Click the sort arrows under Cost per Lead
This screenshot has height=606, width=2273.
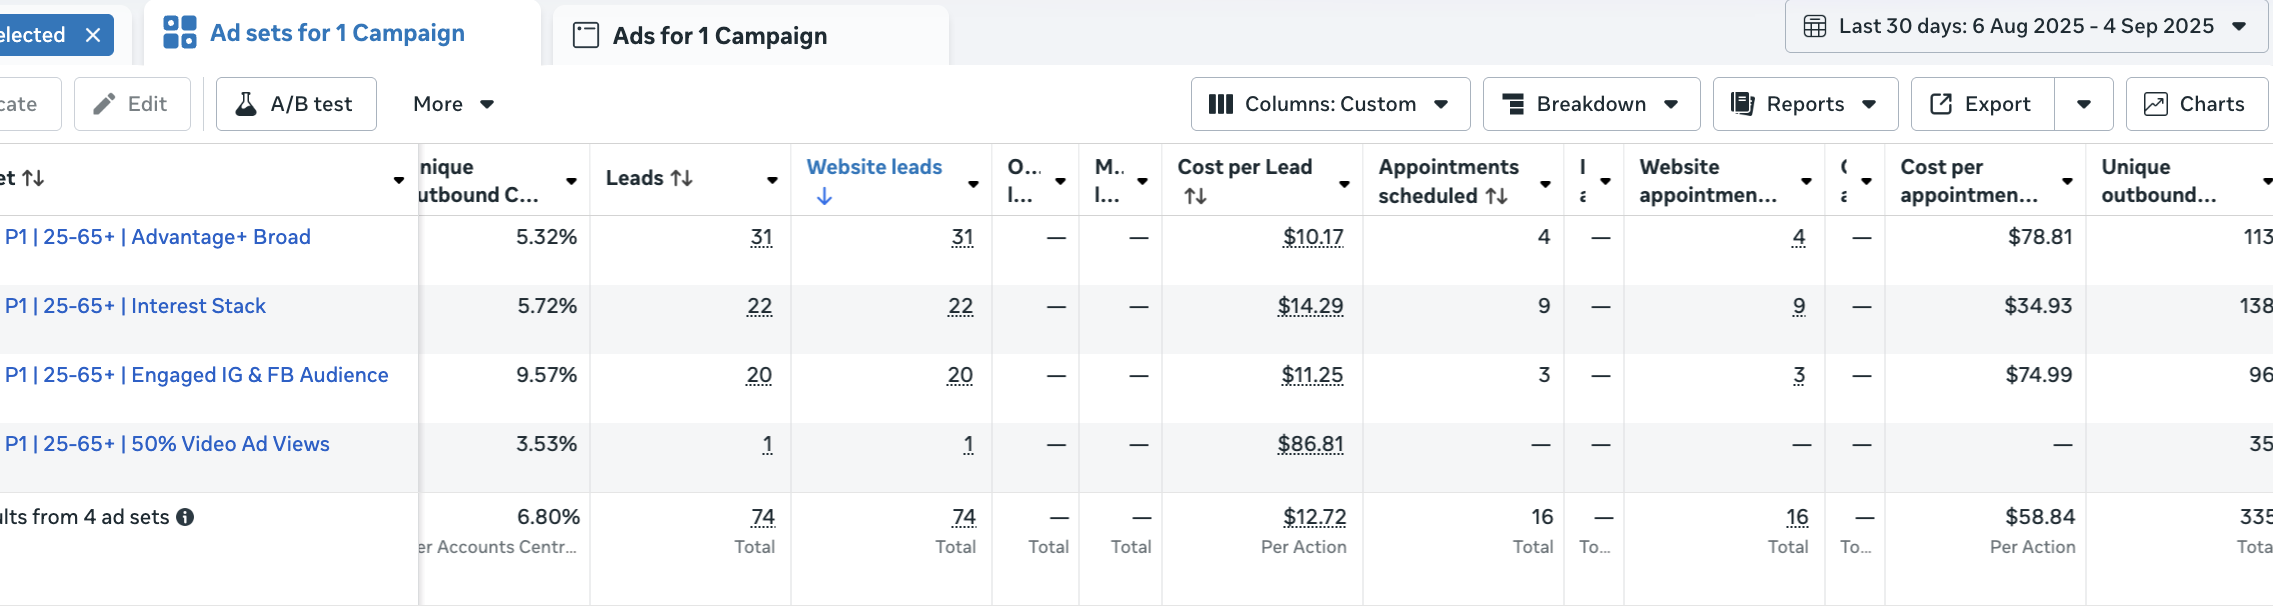[x=1195, y=197]
